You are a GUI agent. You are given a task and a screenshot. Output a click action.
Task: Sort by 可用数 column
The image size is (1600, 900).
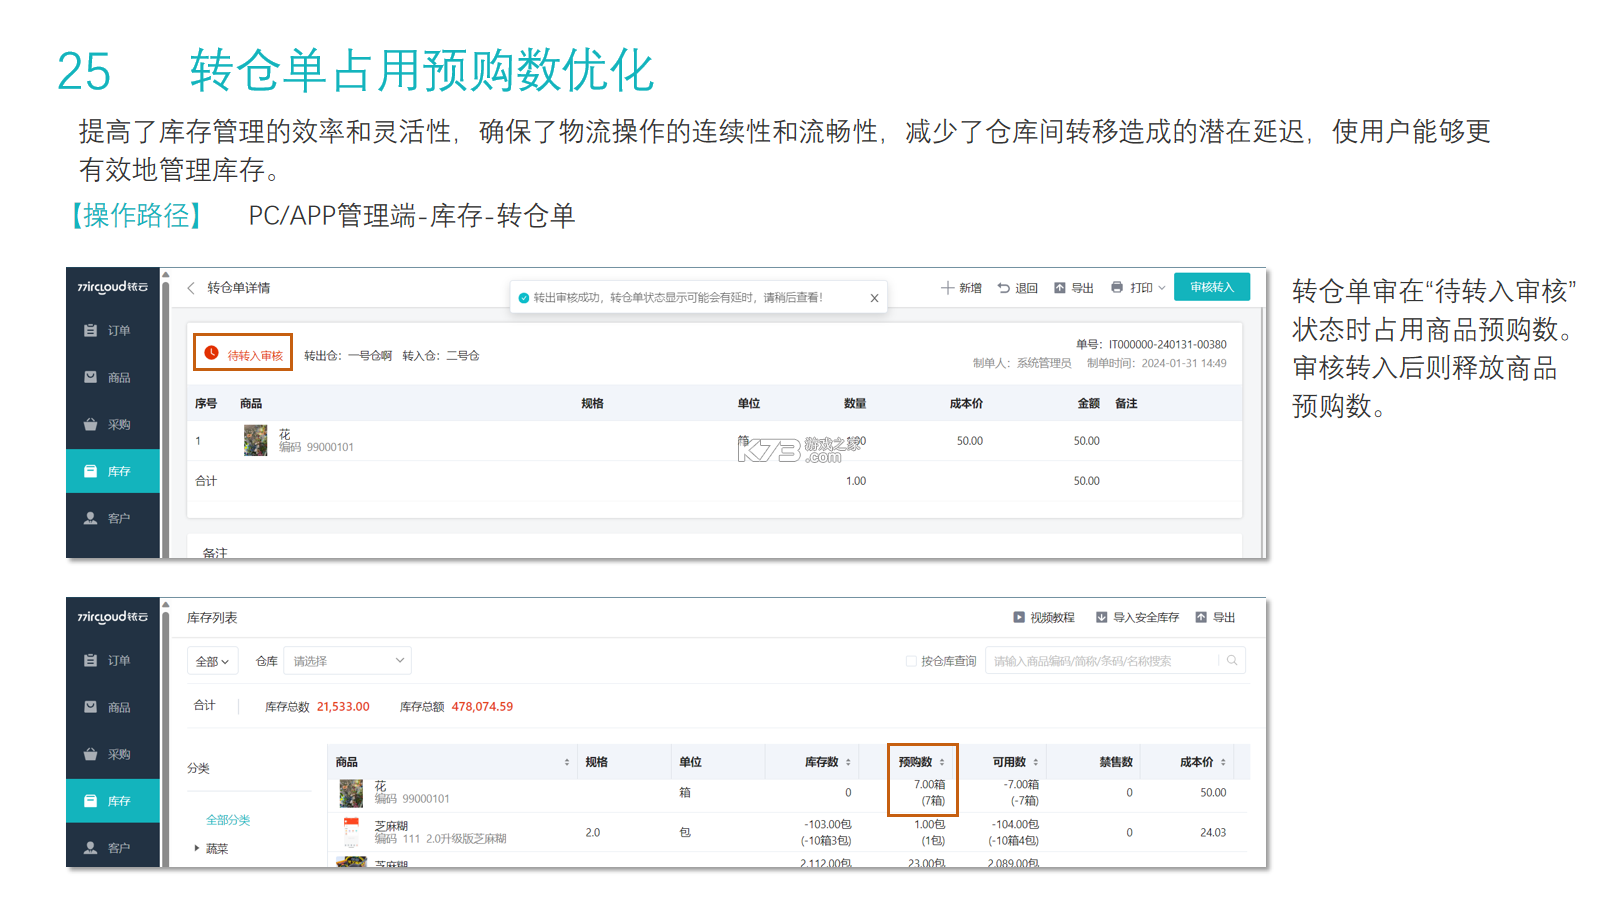click(x=1036, y=762)
